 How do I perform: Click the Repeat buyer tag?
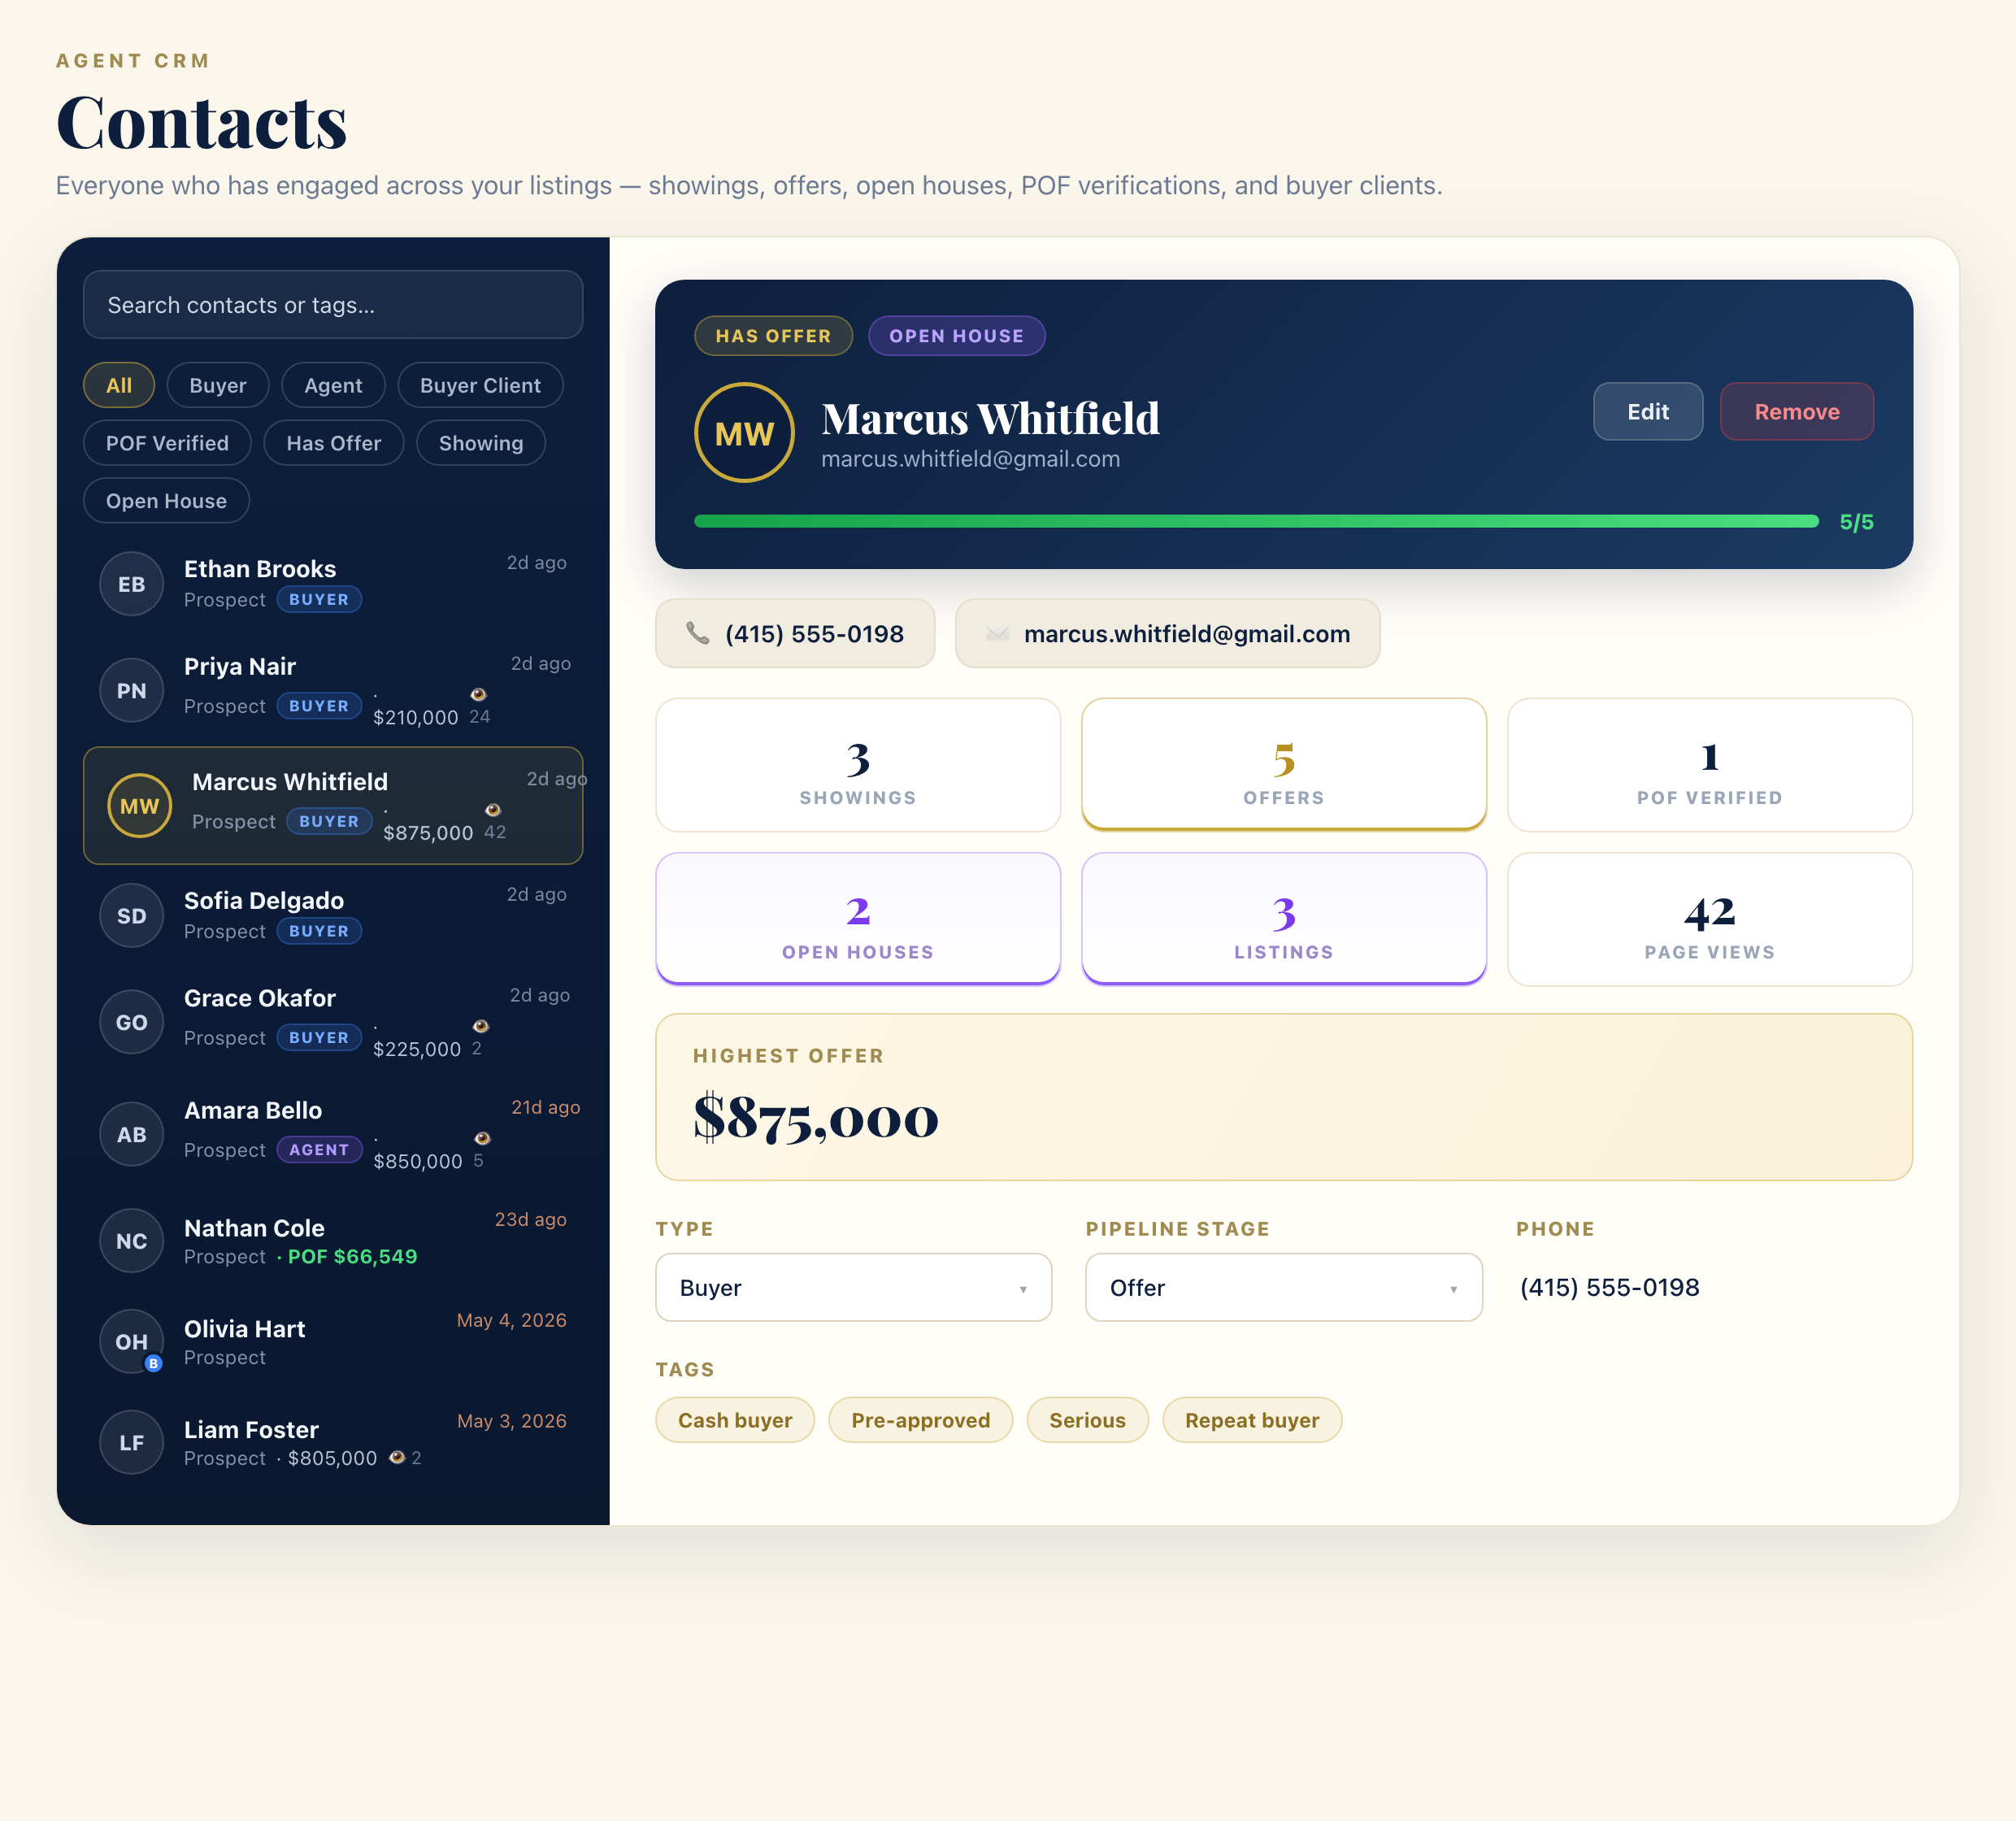coord(1252,1420)
